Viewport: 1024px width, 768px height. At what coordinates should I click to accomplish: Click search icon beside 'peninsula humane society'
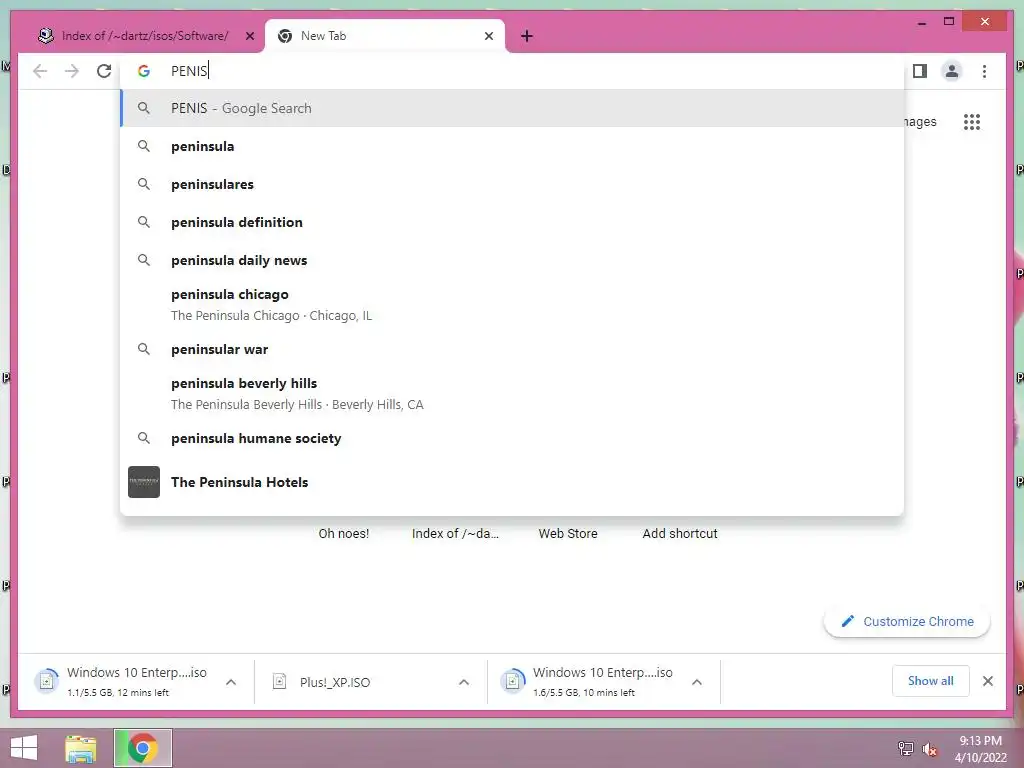(144, 438)
